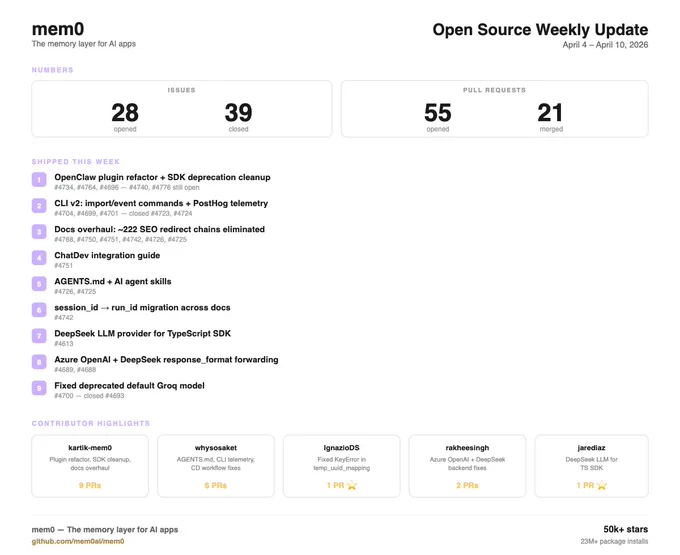
Task: Click the purple number 2 badge
Action: pyautogui.click(x=39, y=206)
